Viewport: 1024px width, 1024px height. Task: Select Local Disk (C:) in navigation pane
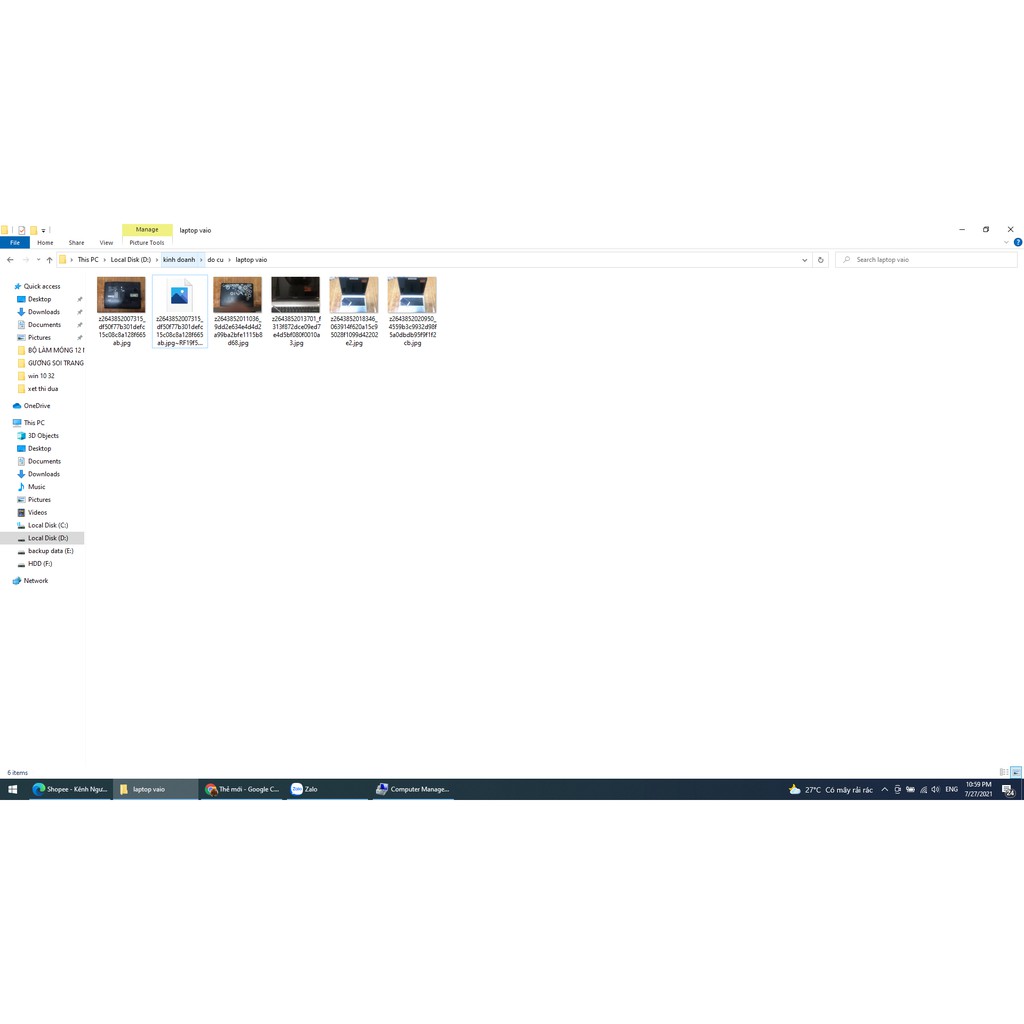(x=48, y=525)
